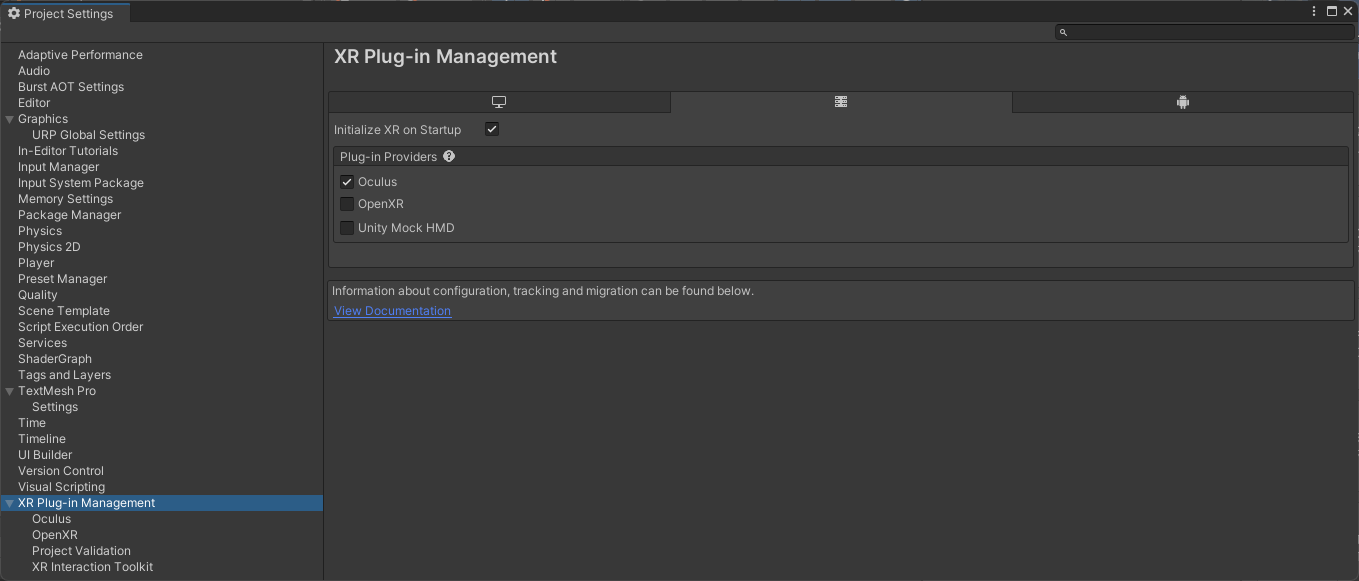
Task: Collapse the Graphics settings group
Action: tap(10, 119)
